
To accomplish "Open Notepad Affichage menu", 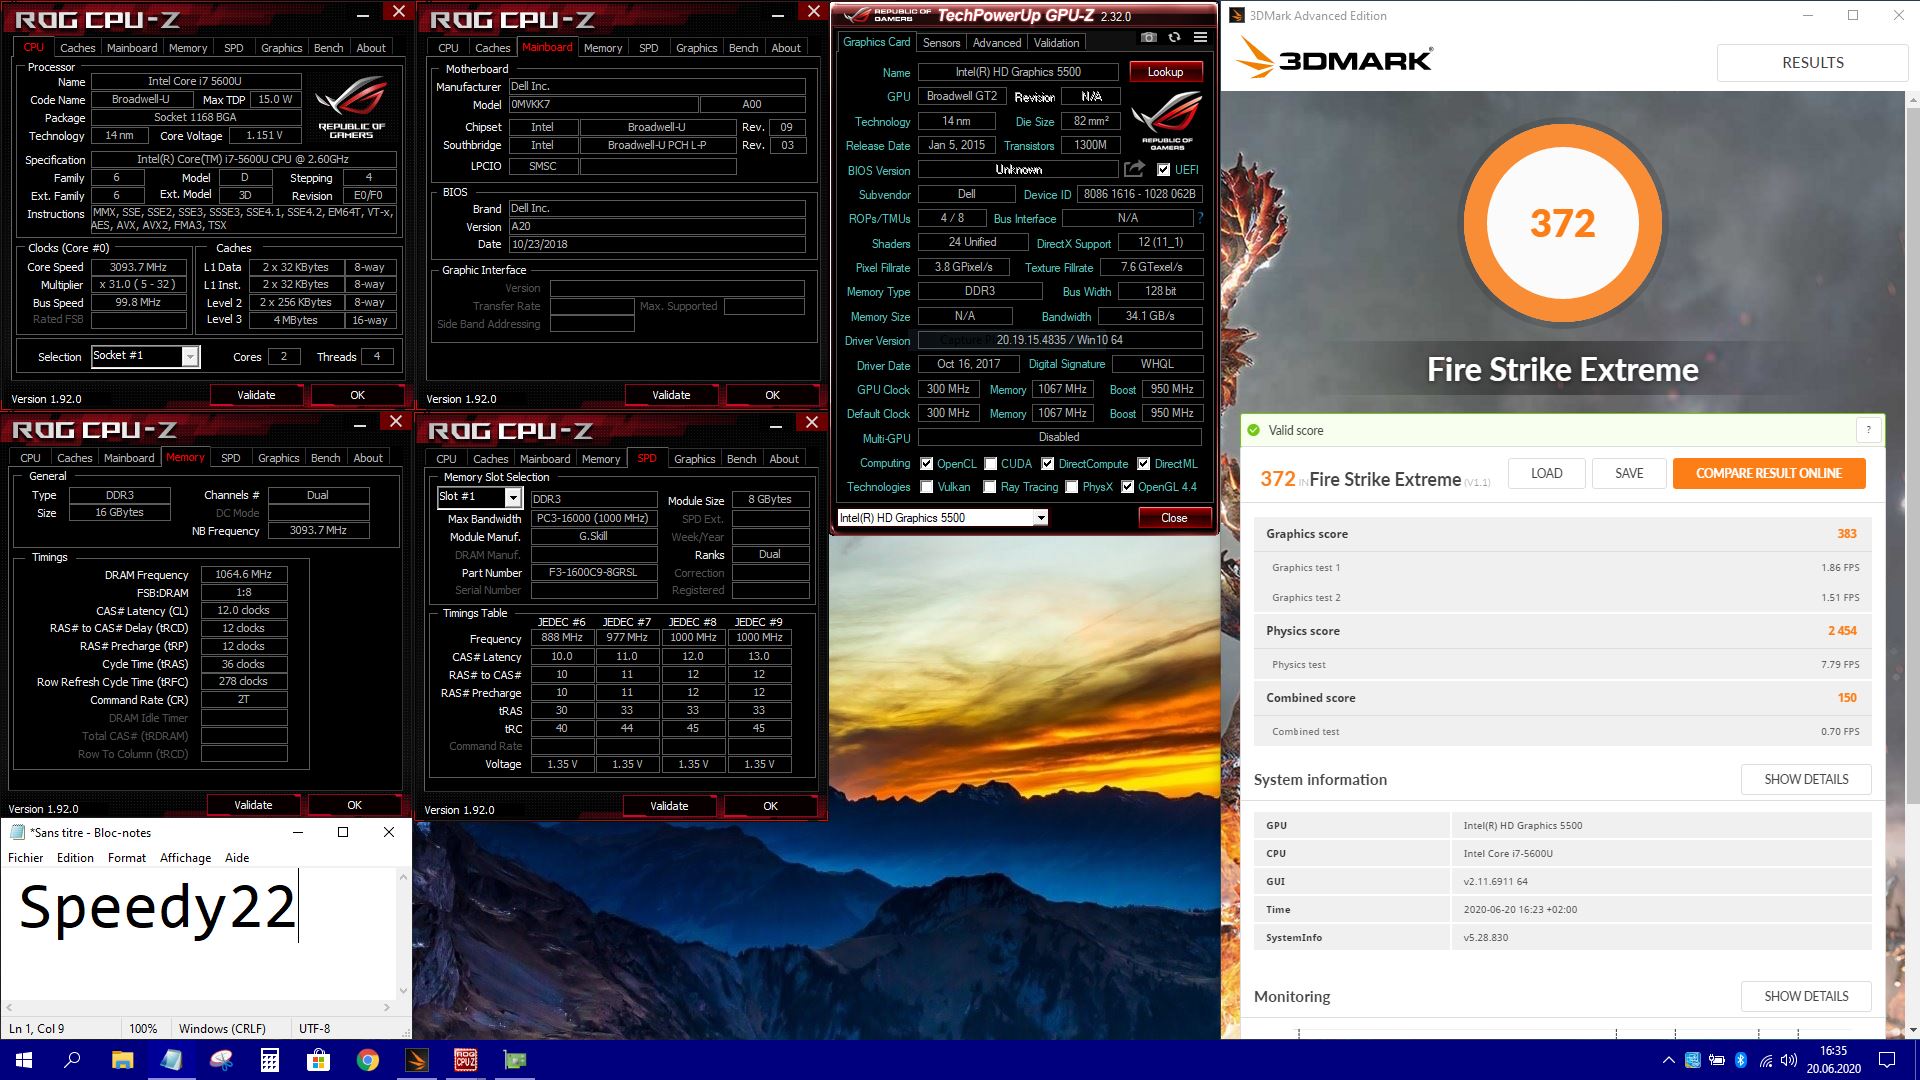I will pyautogui.click(x=186, y=858).
